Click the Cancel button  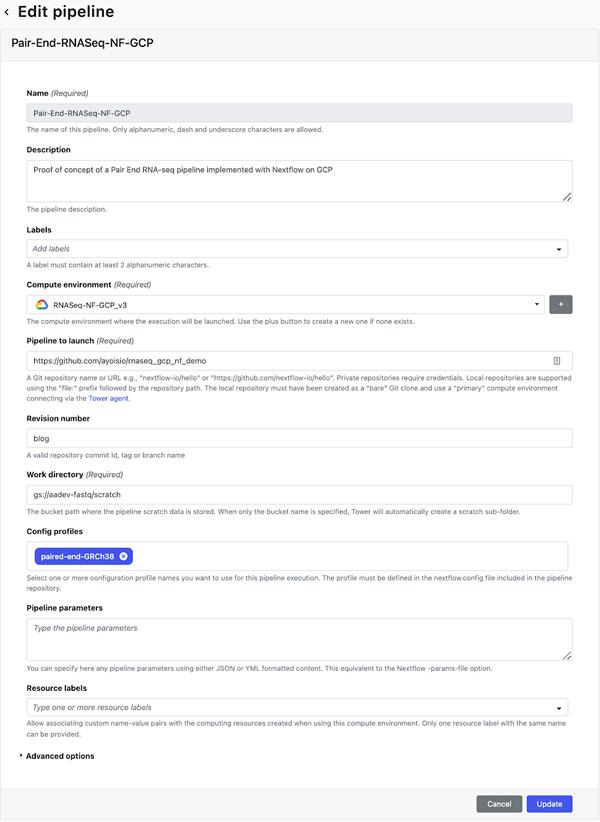coord(499,803)
